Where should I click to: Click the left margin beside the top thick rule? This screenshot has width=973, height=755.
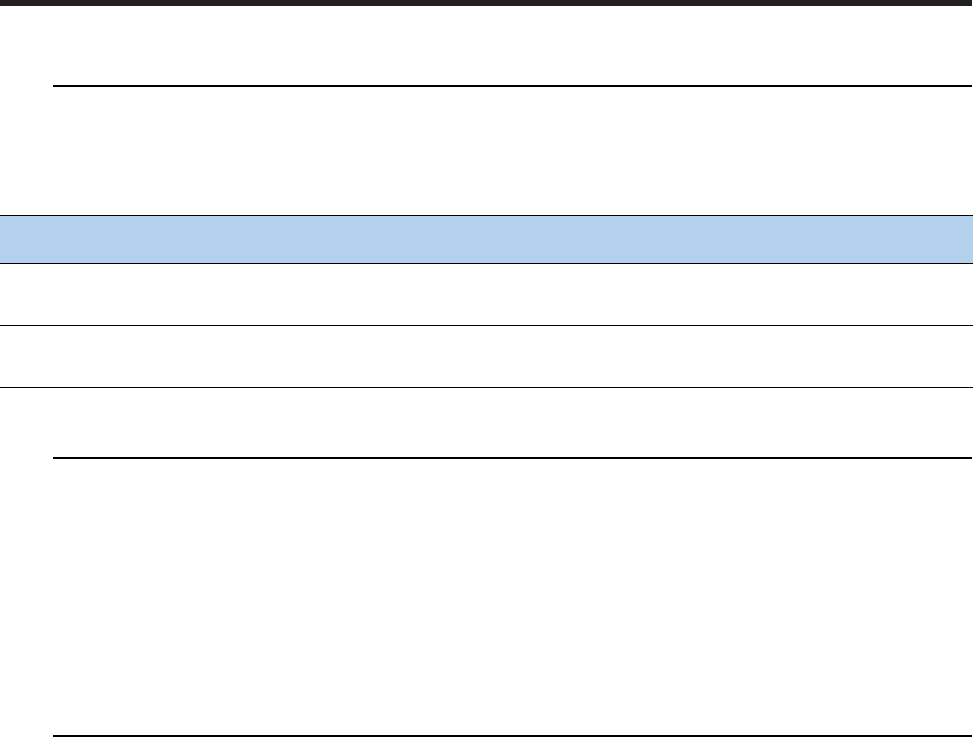tap(26, 86)
